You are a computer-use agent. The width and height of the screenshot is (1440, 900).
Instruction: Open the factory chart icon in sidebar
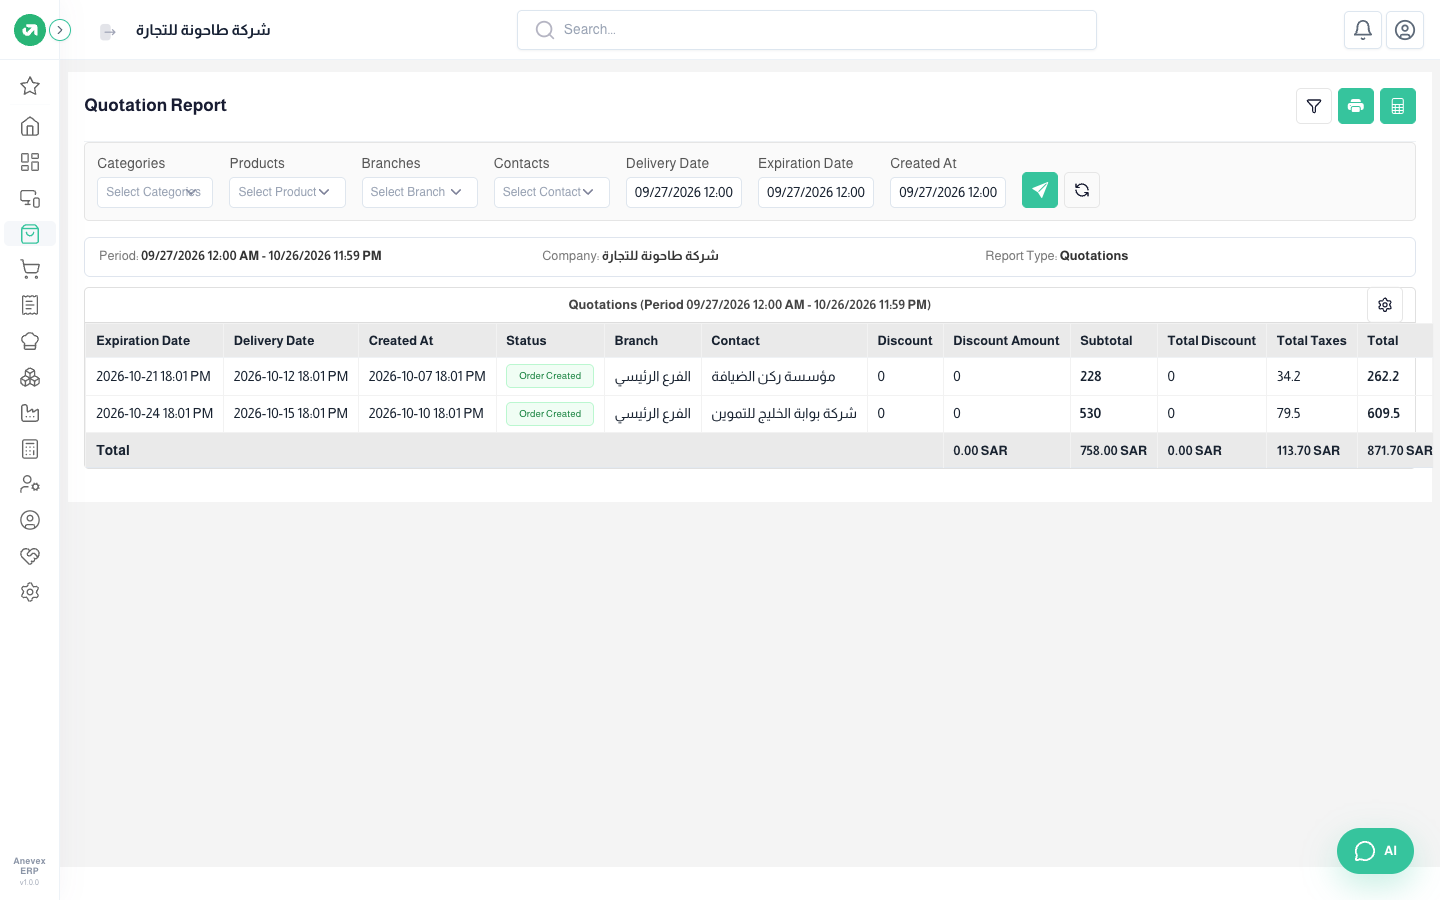pyautogui.click(x=30, y=413)
